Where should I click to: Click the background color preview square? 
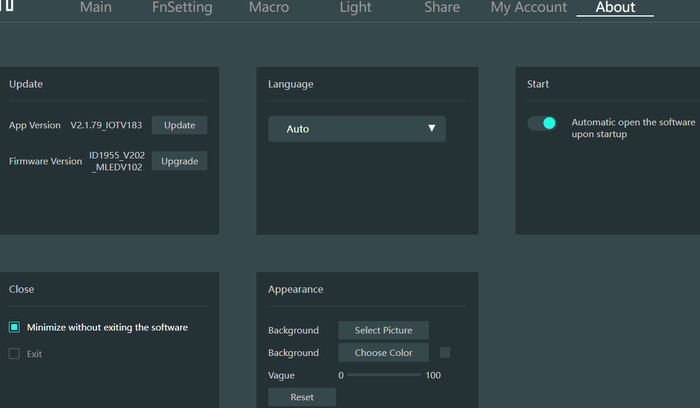coord(445,352)
